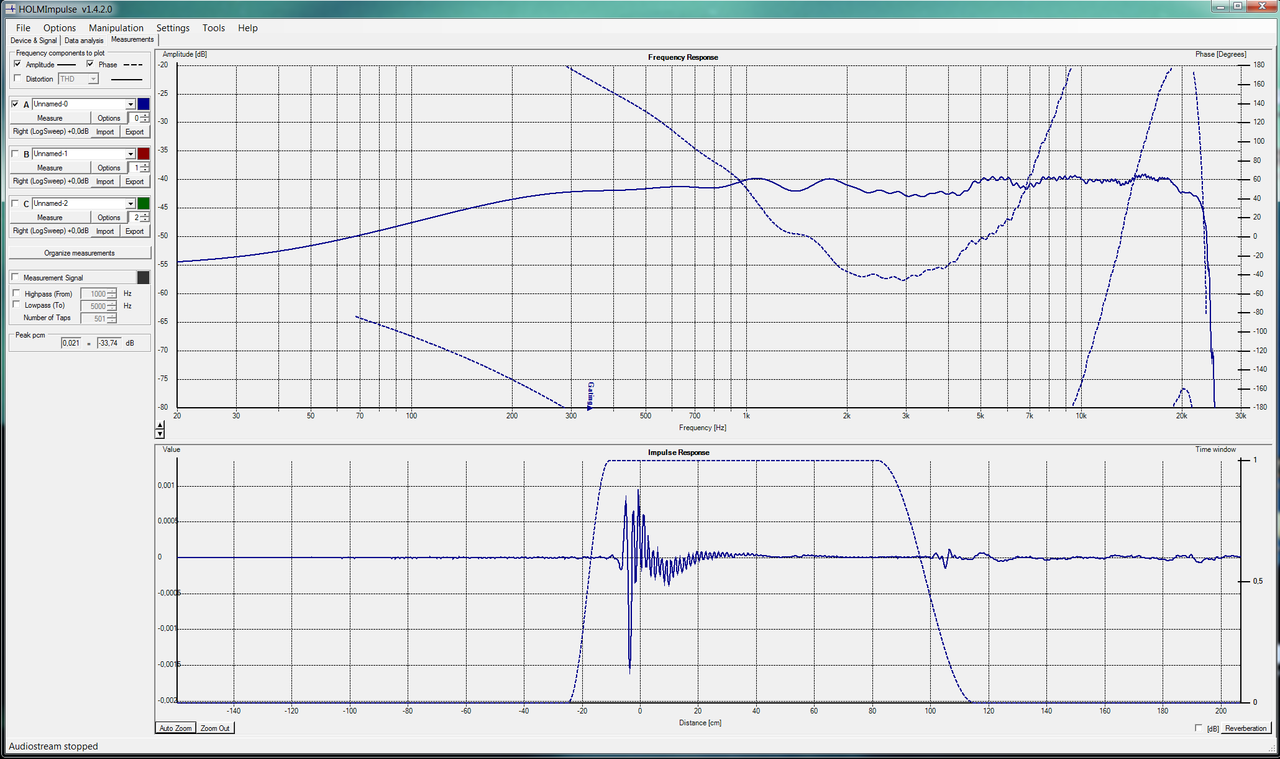Image resolution: width=1280 pixels, height=759 pixels.
Task: Open the Unnamed-0 name dropdown
Action: (x=130, y=104)
